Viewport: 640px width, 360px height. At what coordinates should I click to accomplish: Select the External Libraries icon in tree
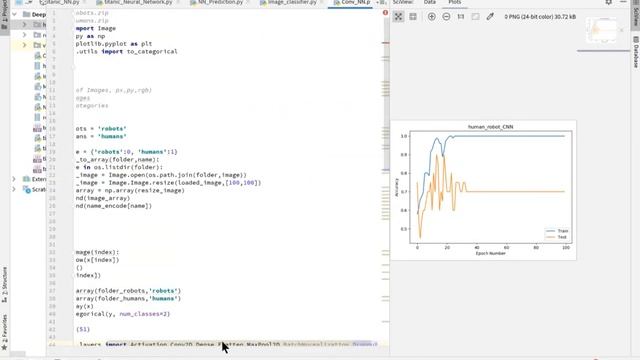(x=27, y=179)
